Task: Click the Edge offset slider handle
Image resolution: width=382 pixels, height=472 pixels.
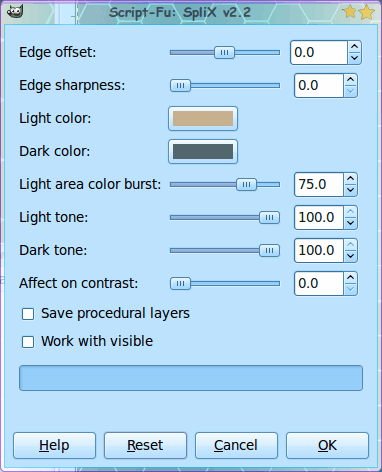Action: point(224,52)
